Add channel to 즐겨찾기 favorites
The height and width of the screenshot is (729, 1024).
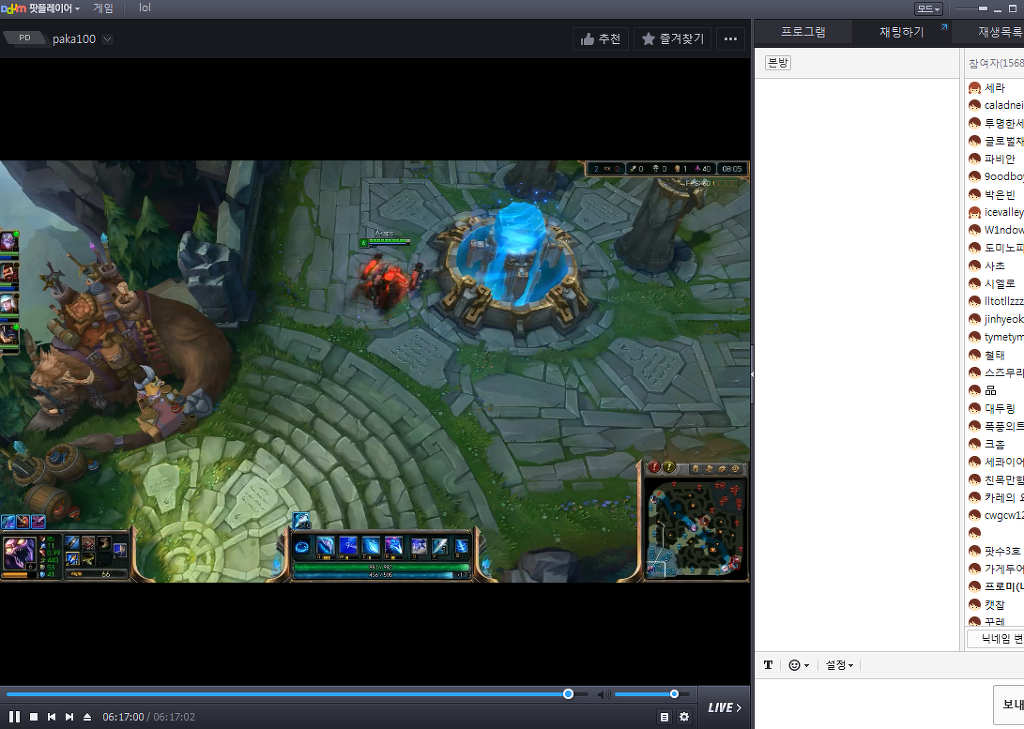(673, 39)
